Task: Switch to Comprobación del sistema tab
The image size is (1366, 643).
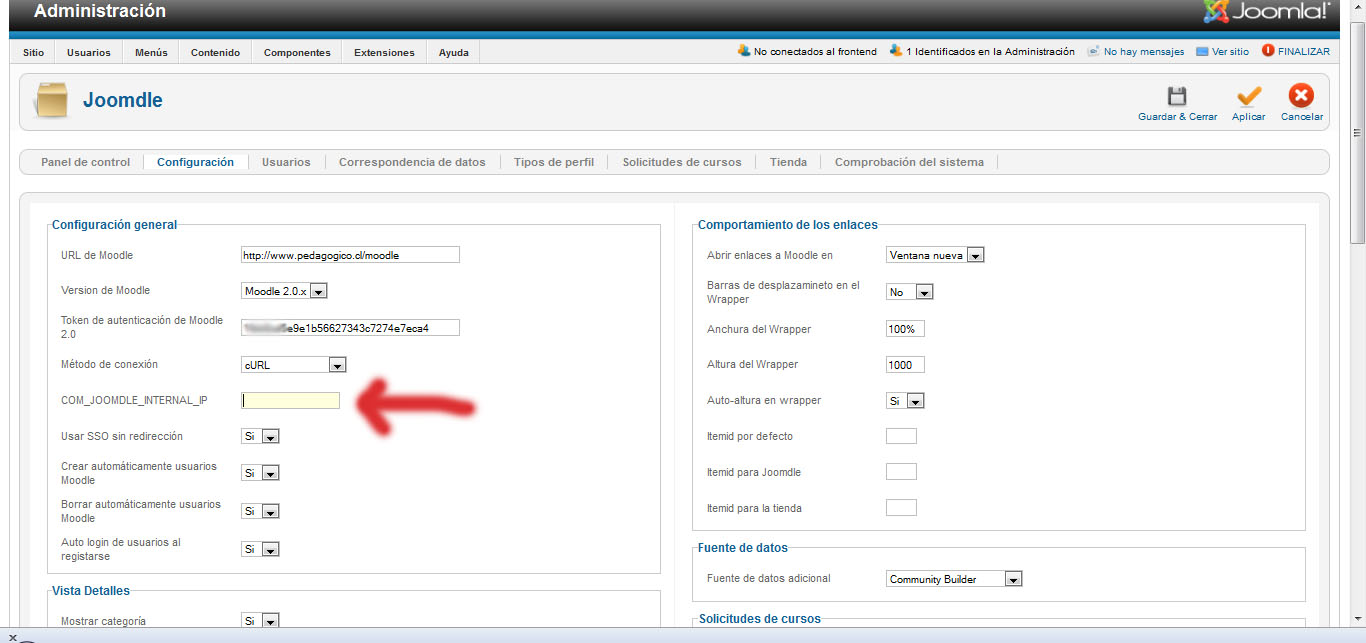Action: [x=909, y=162]
